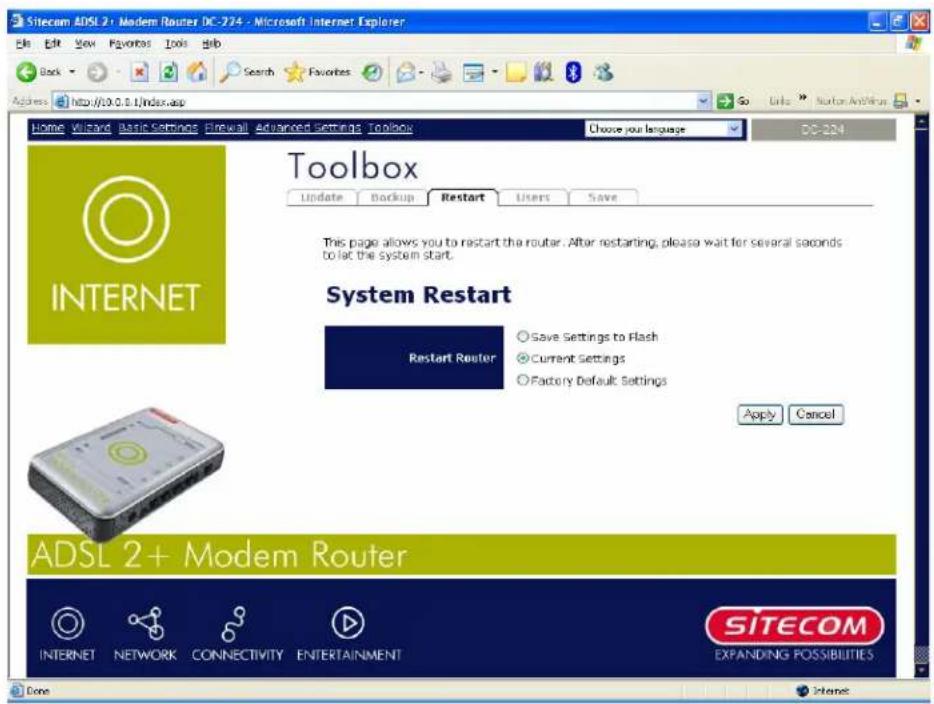934x704 pixels.
Task: Click the Cancel button
Action: pos(815,414)
